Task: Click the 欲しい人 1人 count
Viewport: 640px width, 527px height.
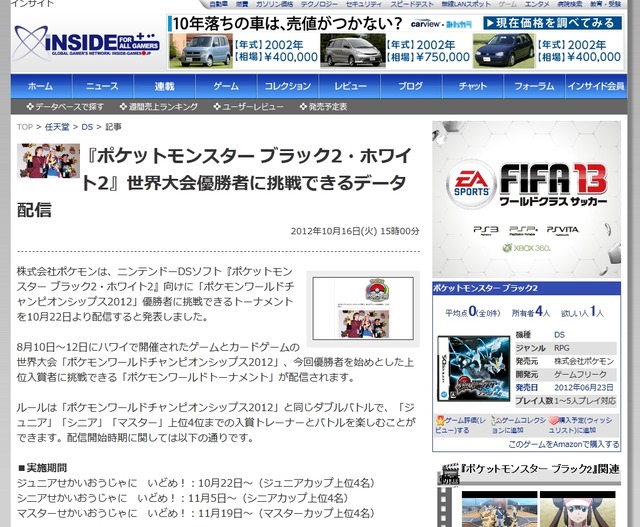Action: point(582,312)
